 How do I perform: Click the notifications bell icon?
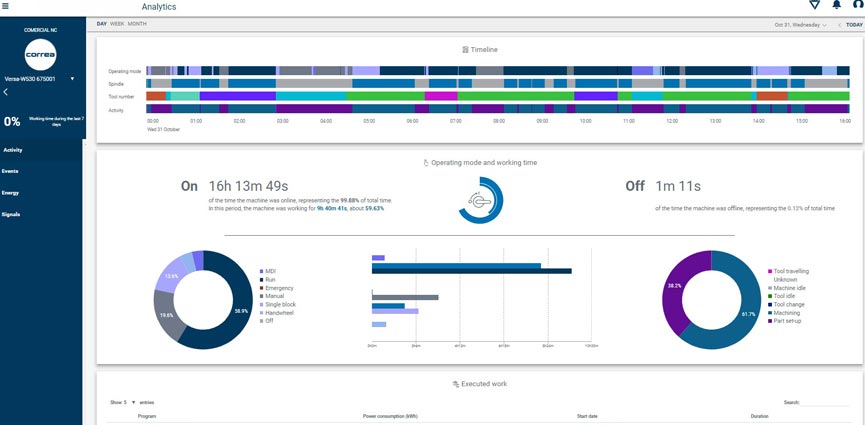(x=837, y=5)
